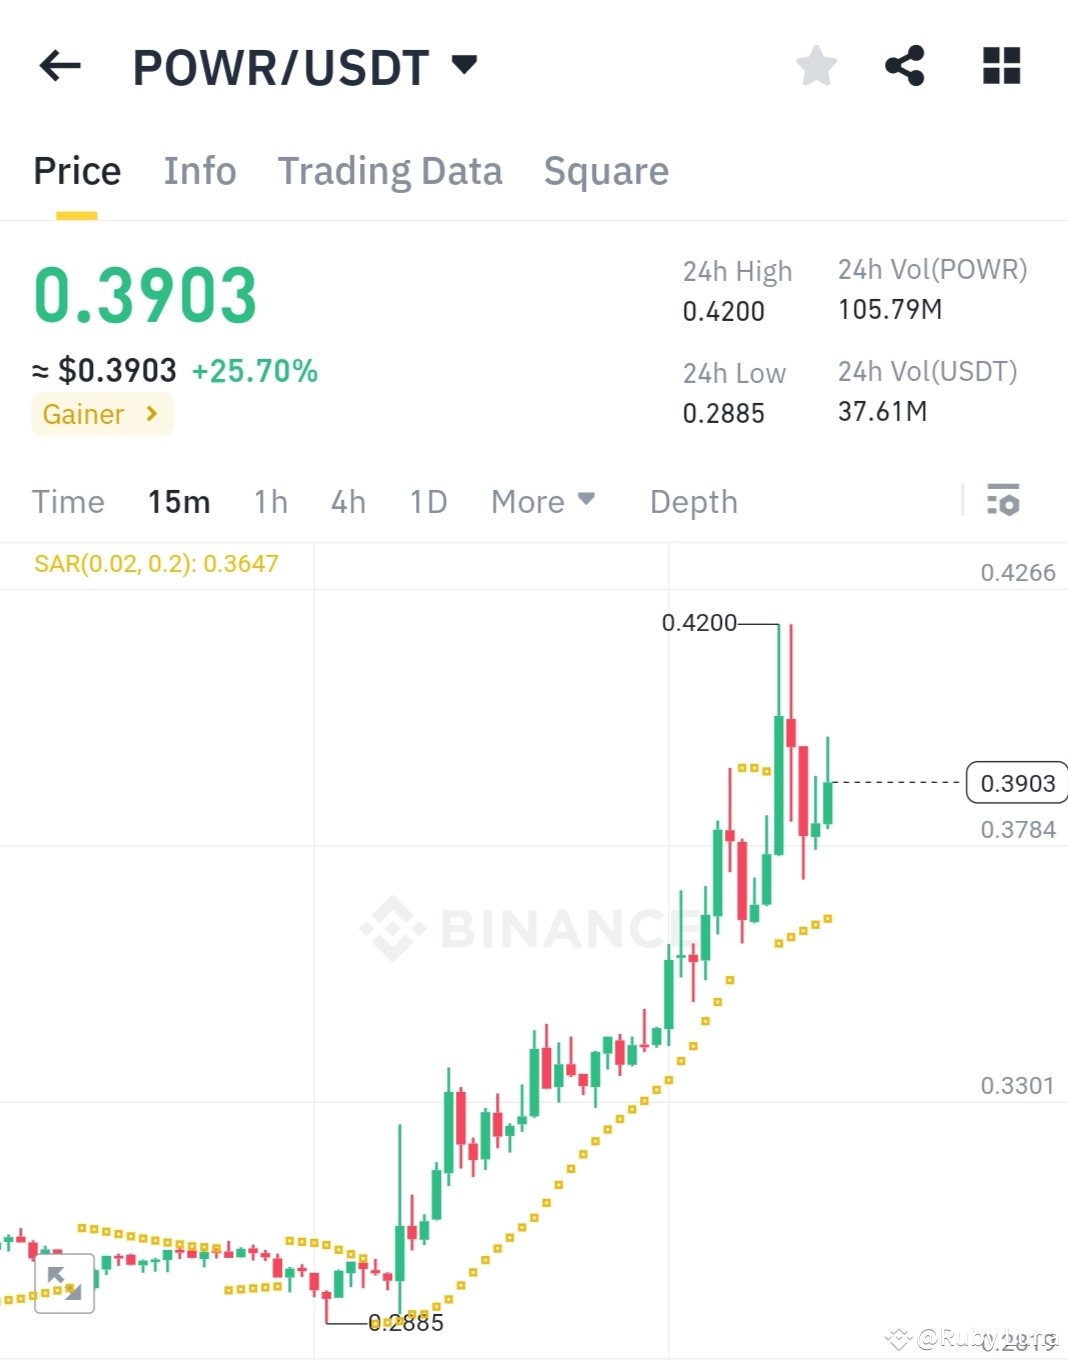Expand the chart to fullscreen
Viewport: 1068px width, 1360px height.
pyautogui.click(x=64, y=1284)
